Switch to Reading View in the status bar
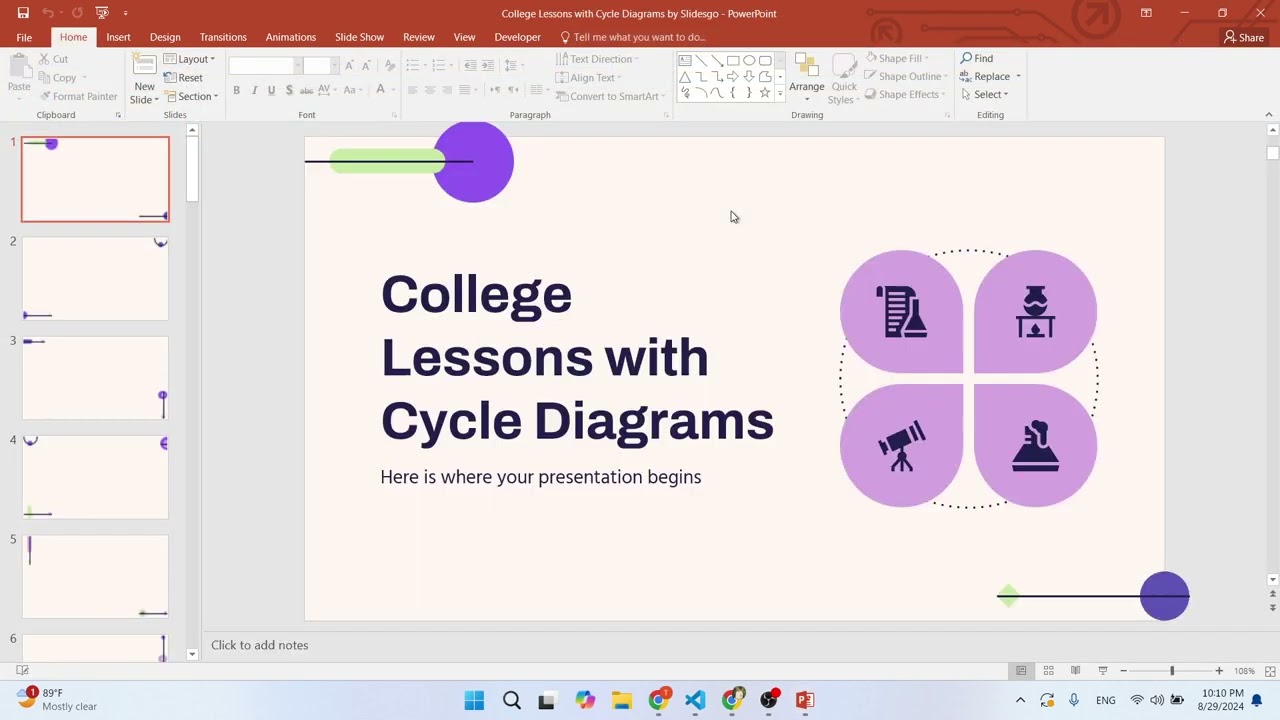This screenshot has height=720, width=1280. point(1075,671)
